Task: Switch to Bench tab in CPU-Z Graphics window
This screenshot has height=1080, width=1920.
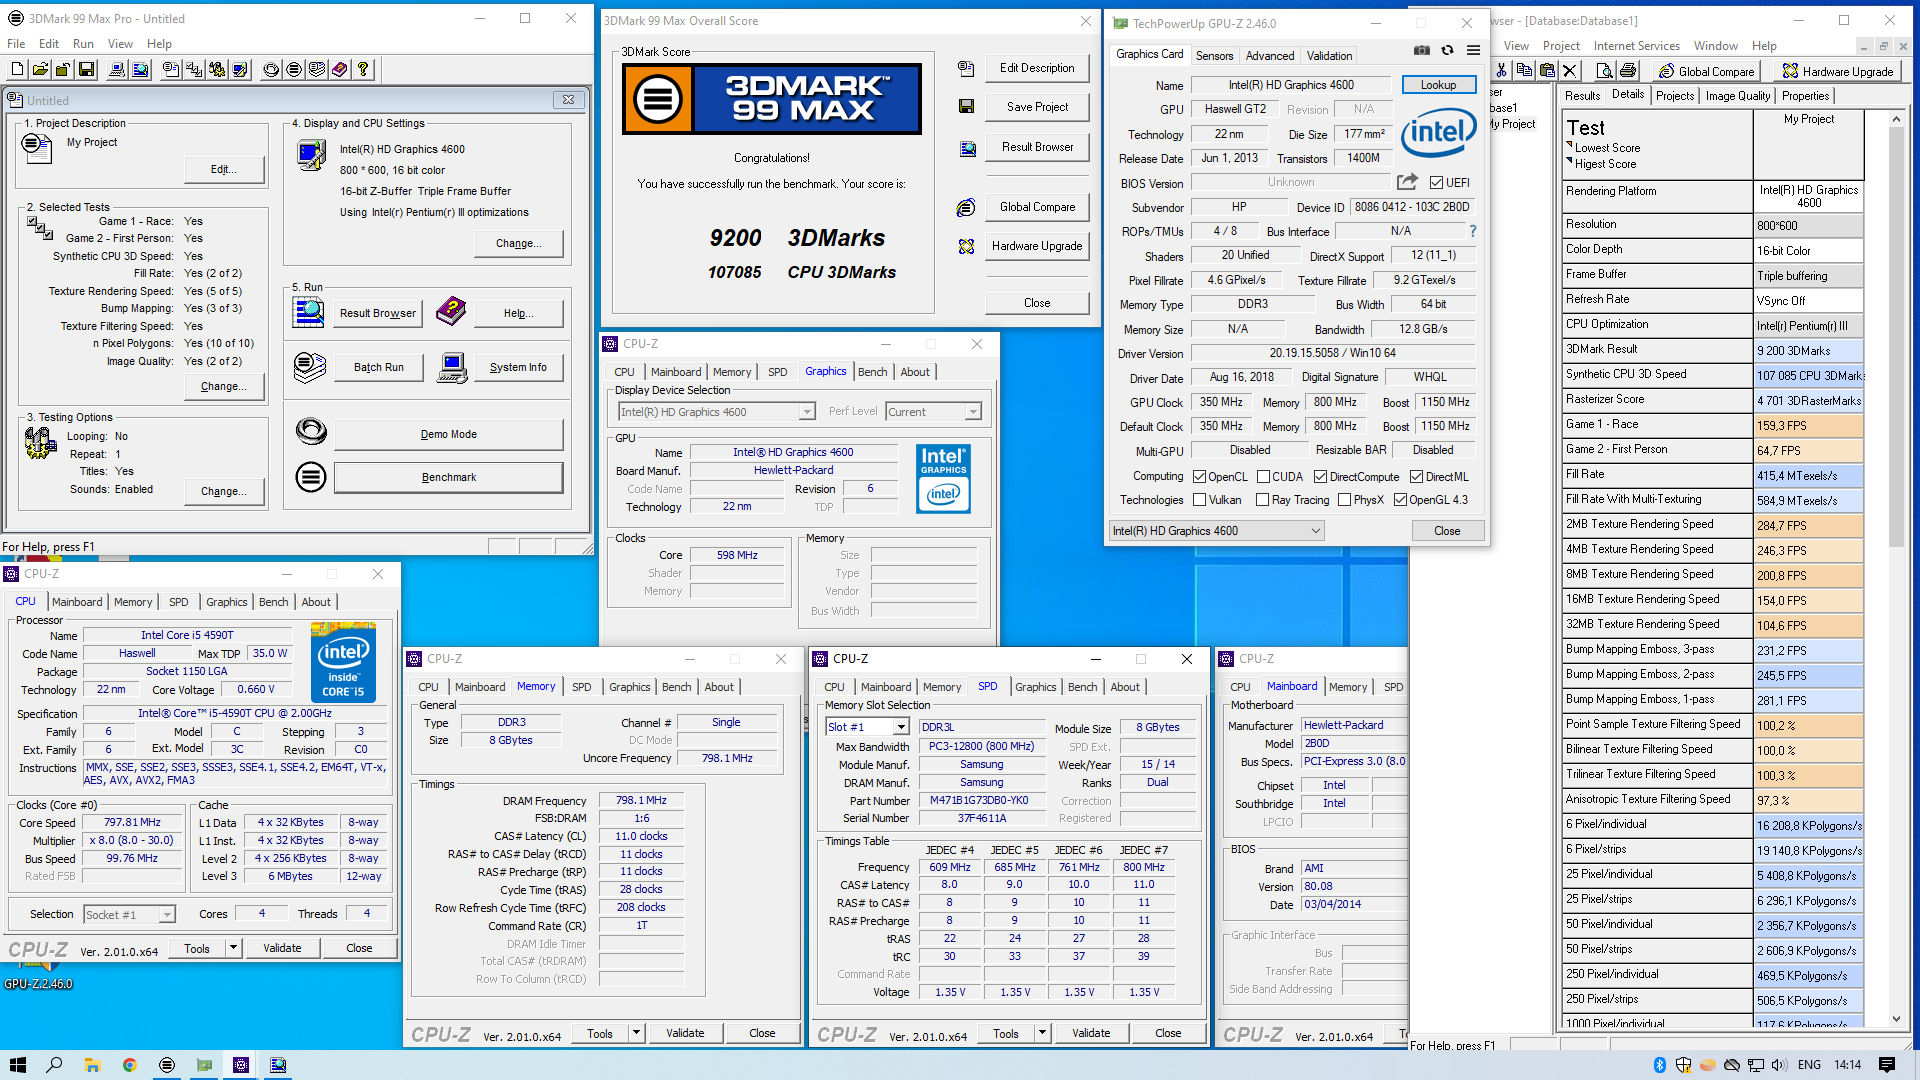Action: tap(872, 372)
